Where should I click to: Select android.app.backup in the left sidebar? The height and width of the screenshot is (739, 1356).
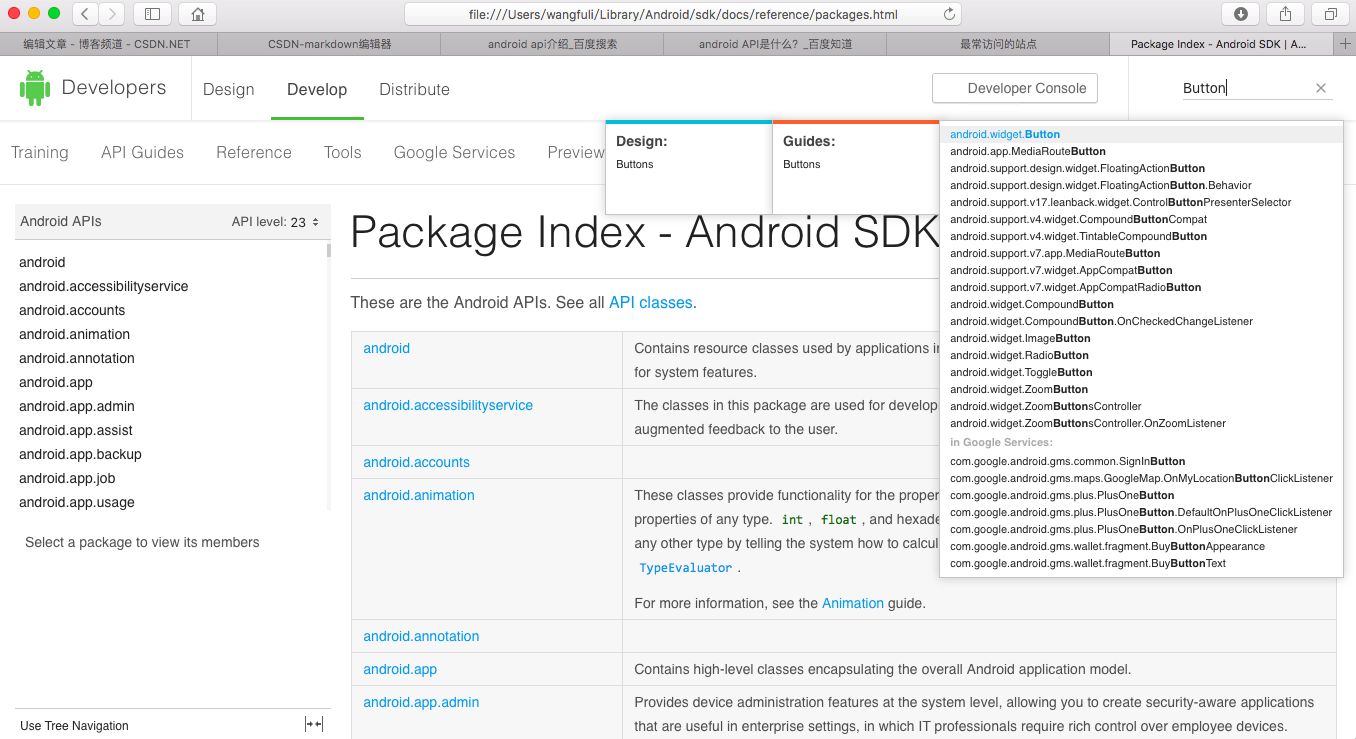click(x=80, y=454)
